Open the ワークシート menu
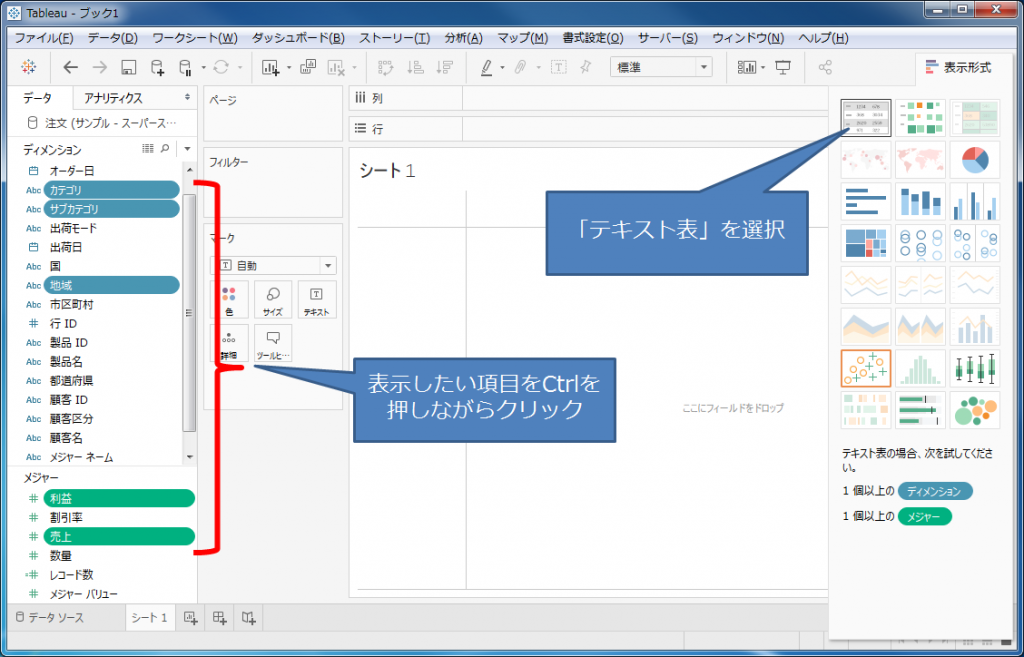The width and height of the screenshot is (1024, 657). click(x=194, y=38)
